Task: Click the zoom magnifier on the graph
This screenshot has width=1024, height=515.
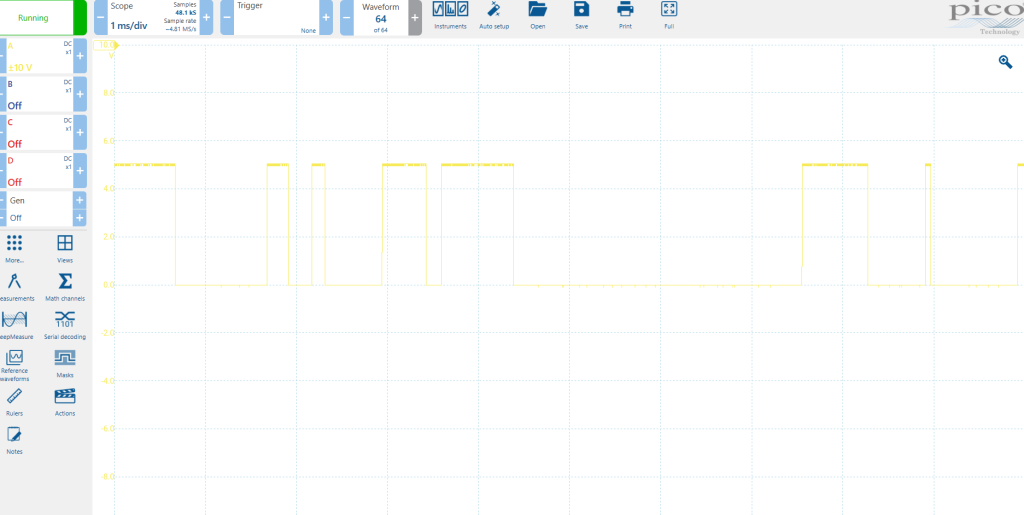Action: tap(1005, 62)
